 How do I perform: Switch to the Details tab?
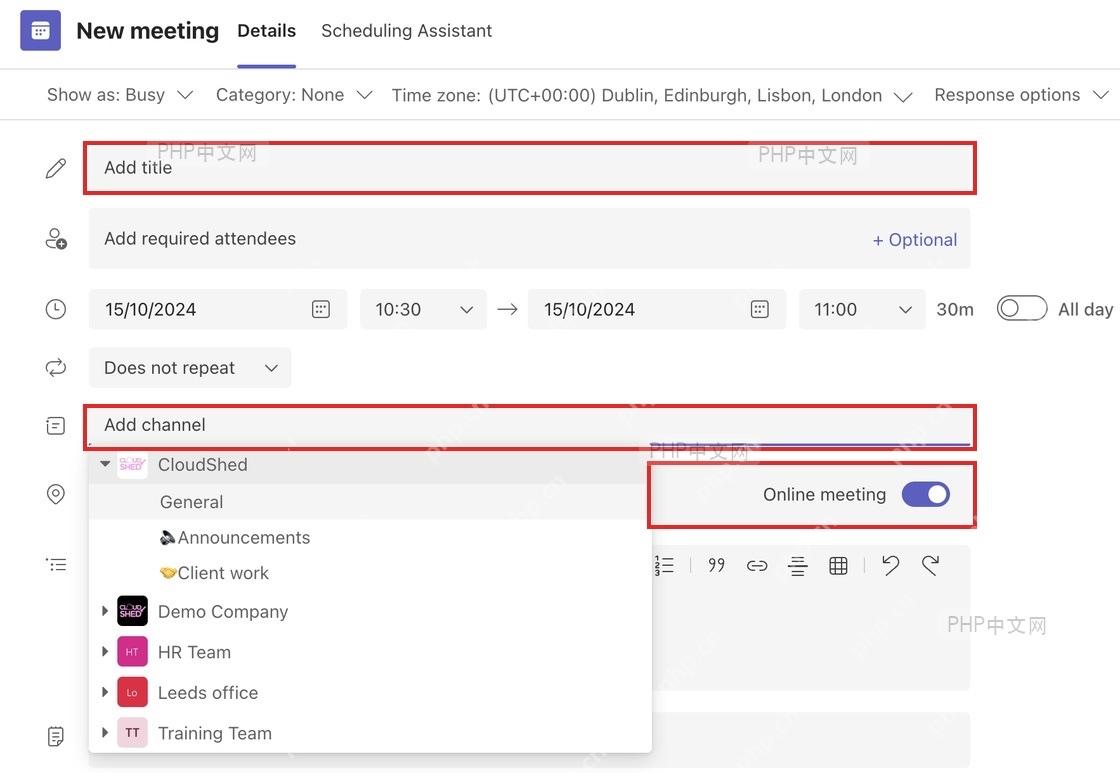(x=266, y=31)
